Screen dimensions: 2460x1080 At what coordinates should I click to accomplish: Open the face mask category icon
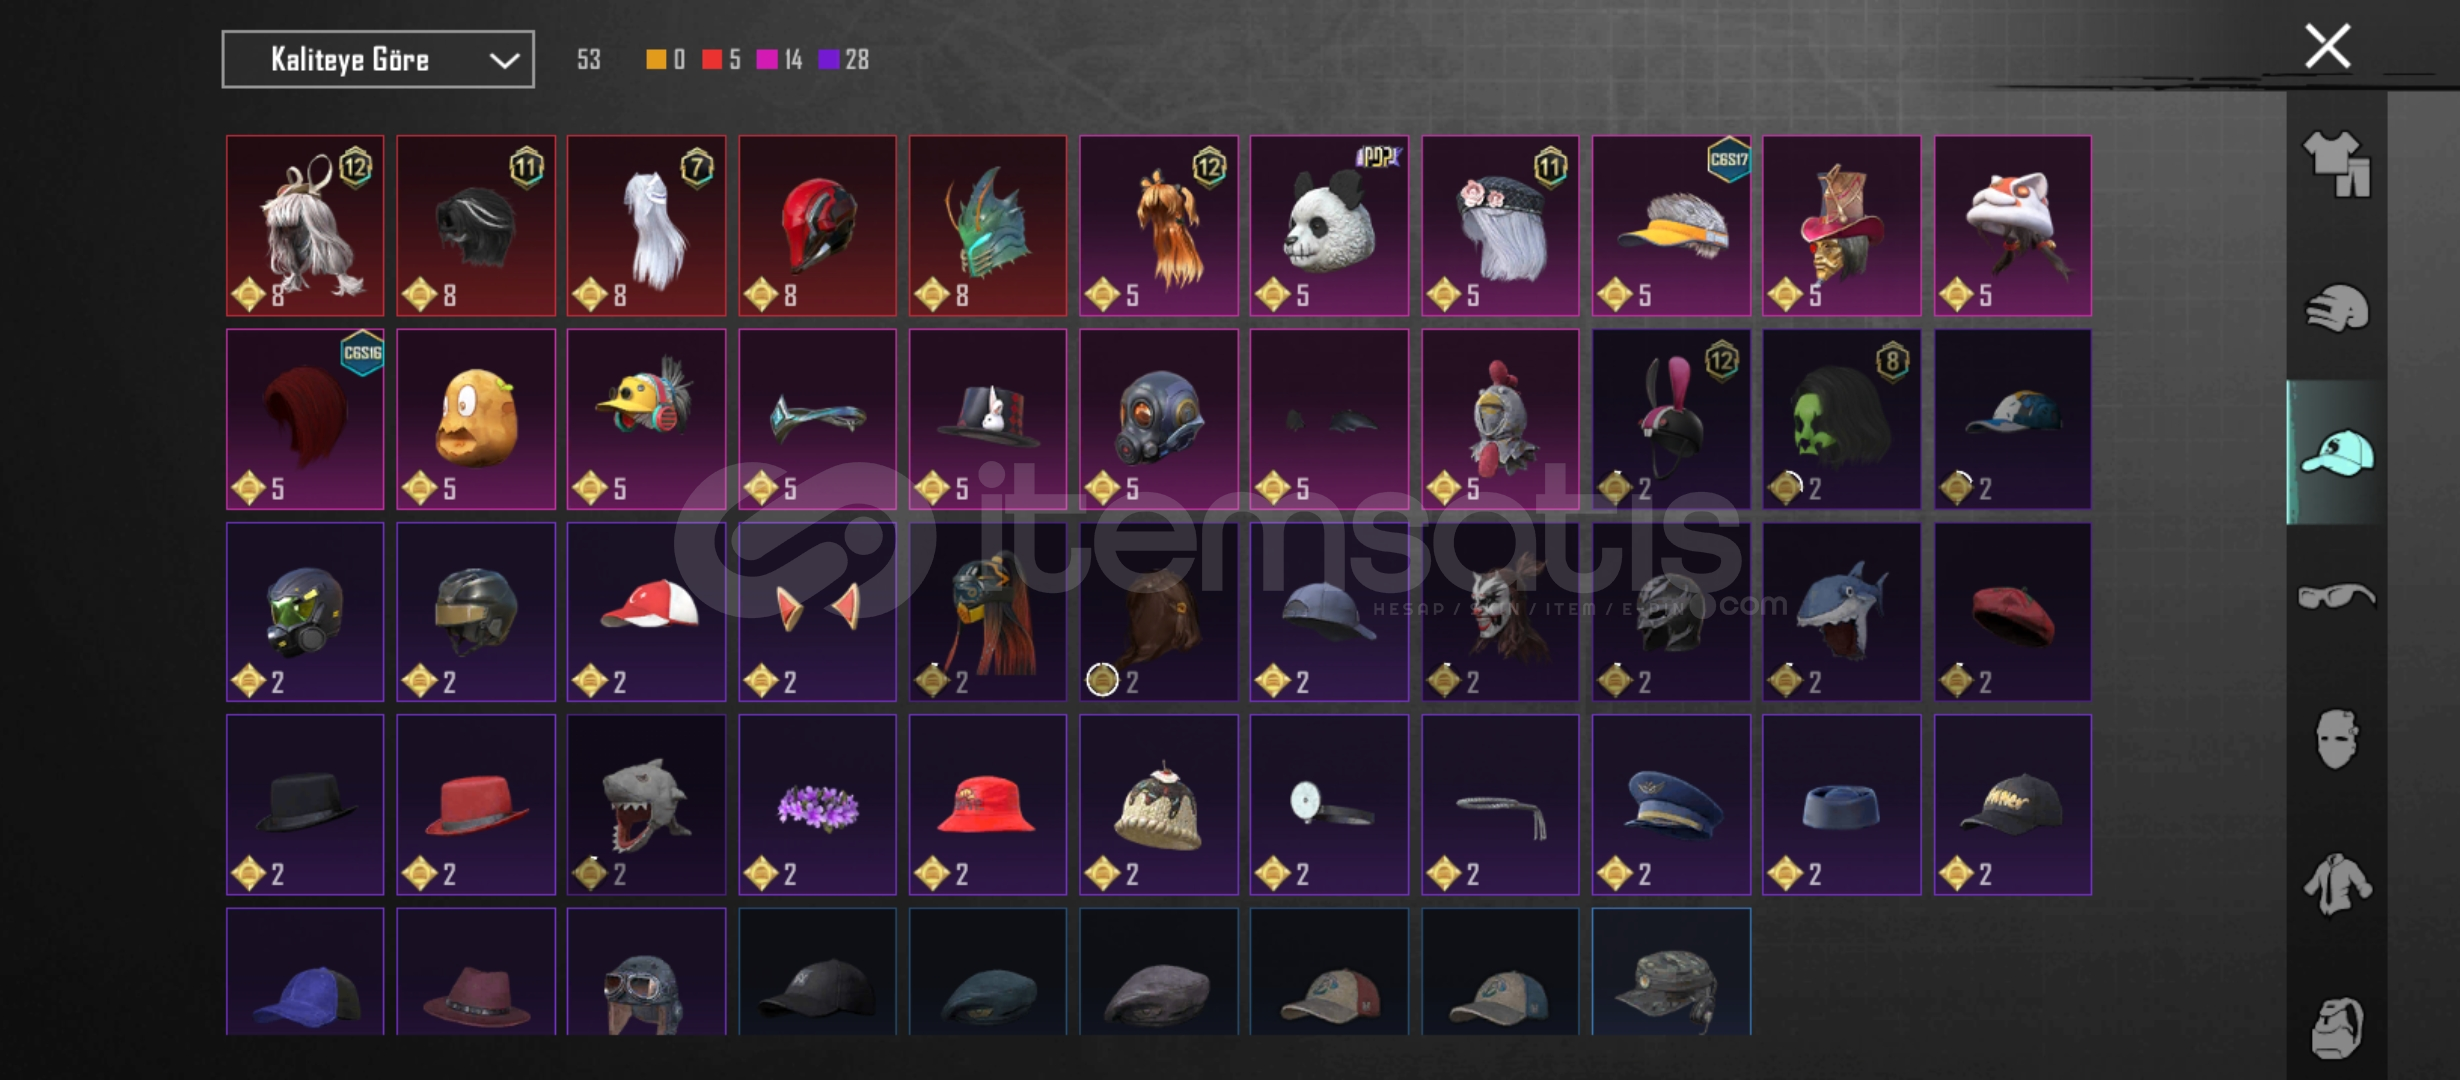click(2336, 739)
